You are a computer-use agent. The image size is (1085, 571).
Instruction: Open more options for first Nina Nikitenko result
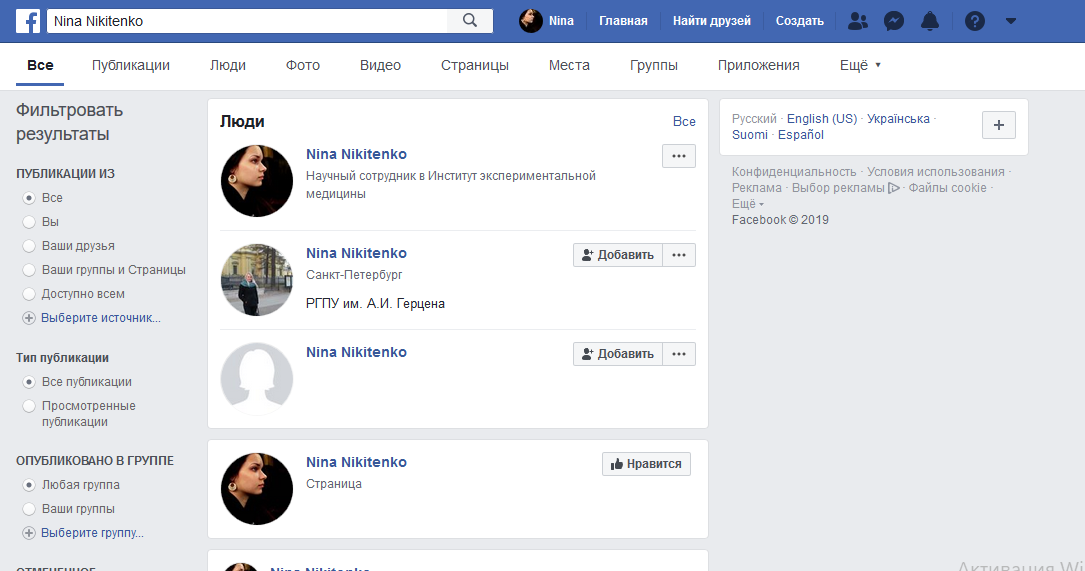pyautogui.click(x=679, y=156)
